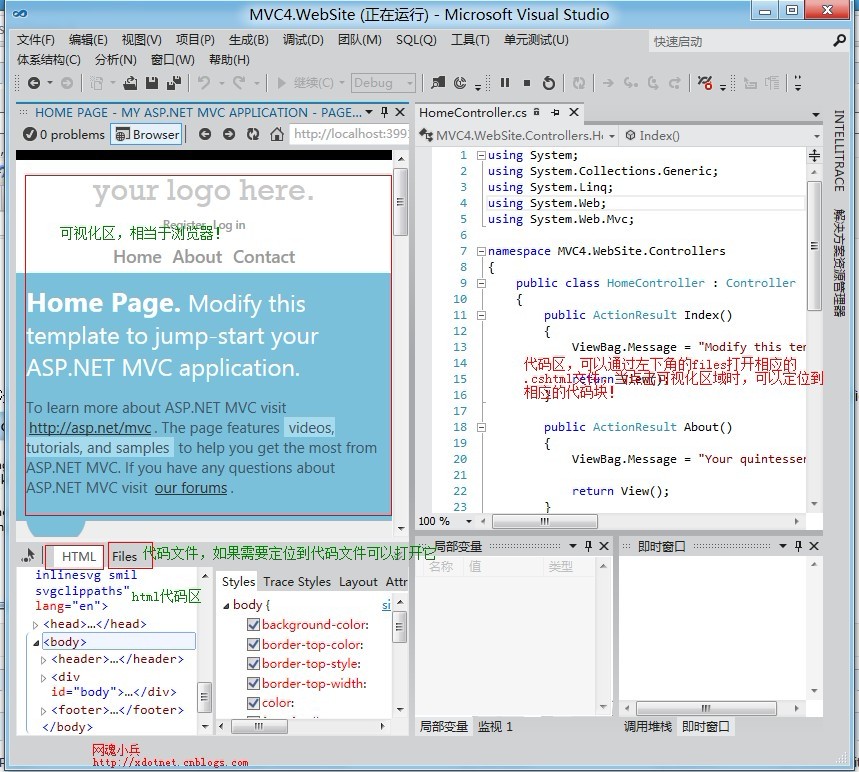Expand the footer node in HTML tree
The height and width of the screenshot is (772, 859).
pos(44,711)
